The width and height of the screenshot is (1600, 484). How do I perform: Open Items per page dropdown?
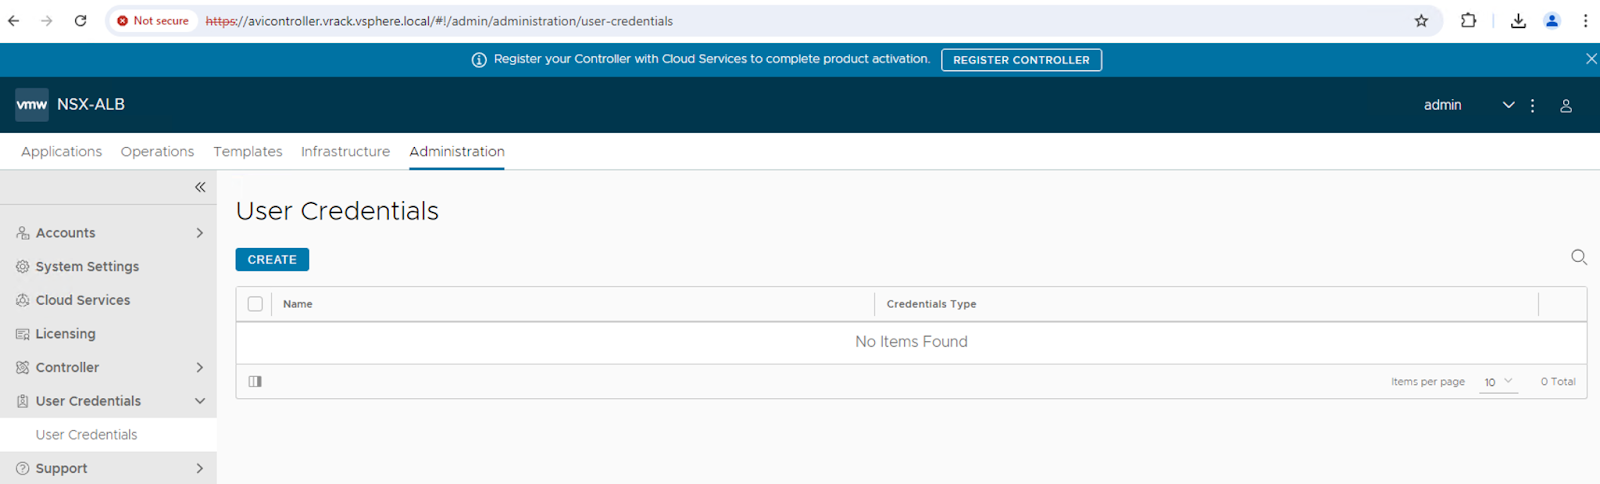[x=1498, y=382]
